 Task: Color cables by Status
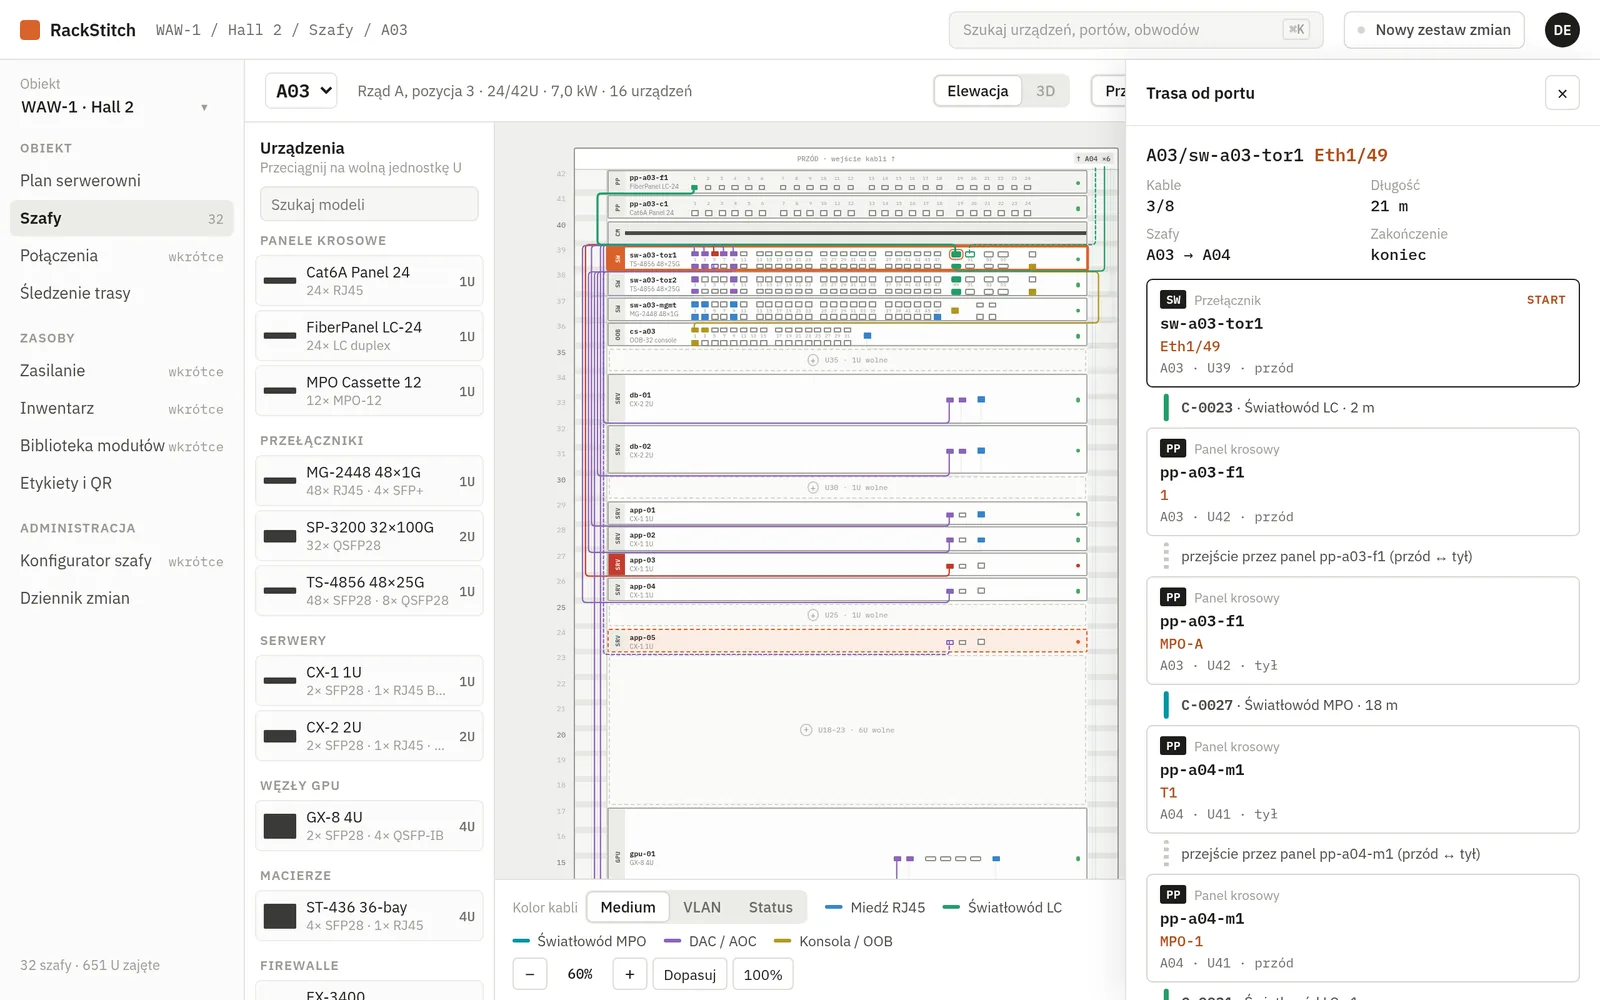[771, 907]
